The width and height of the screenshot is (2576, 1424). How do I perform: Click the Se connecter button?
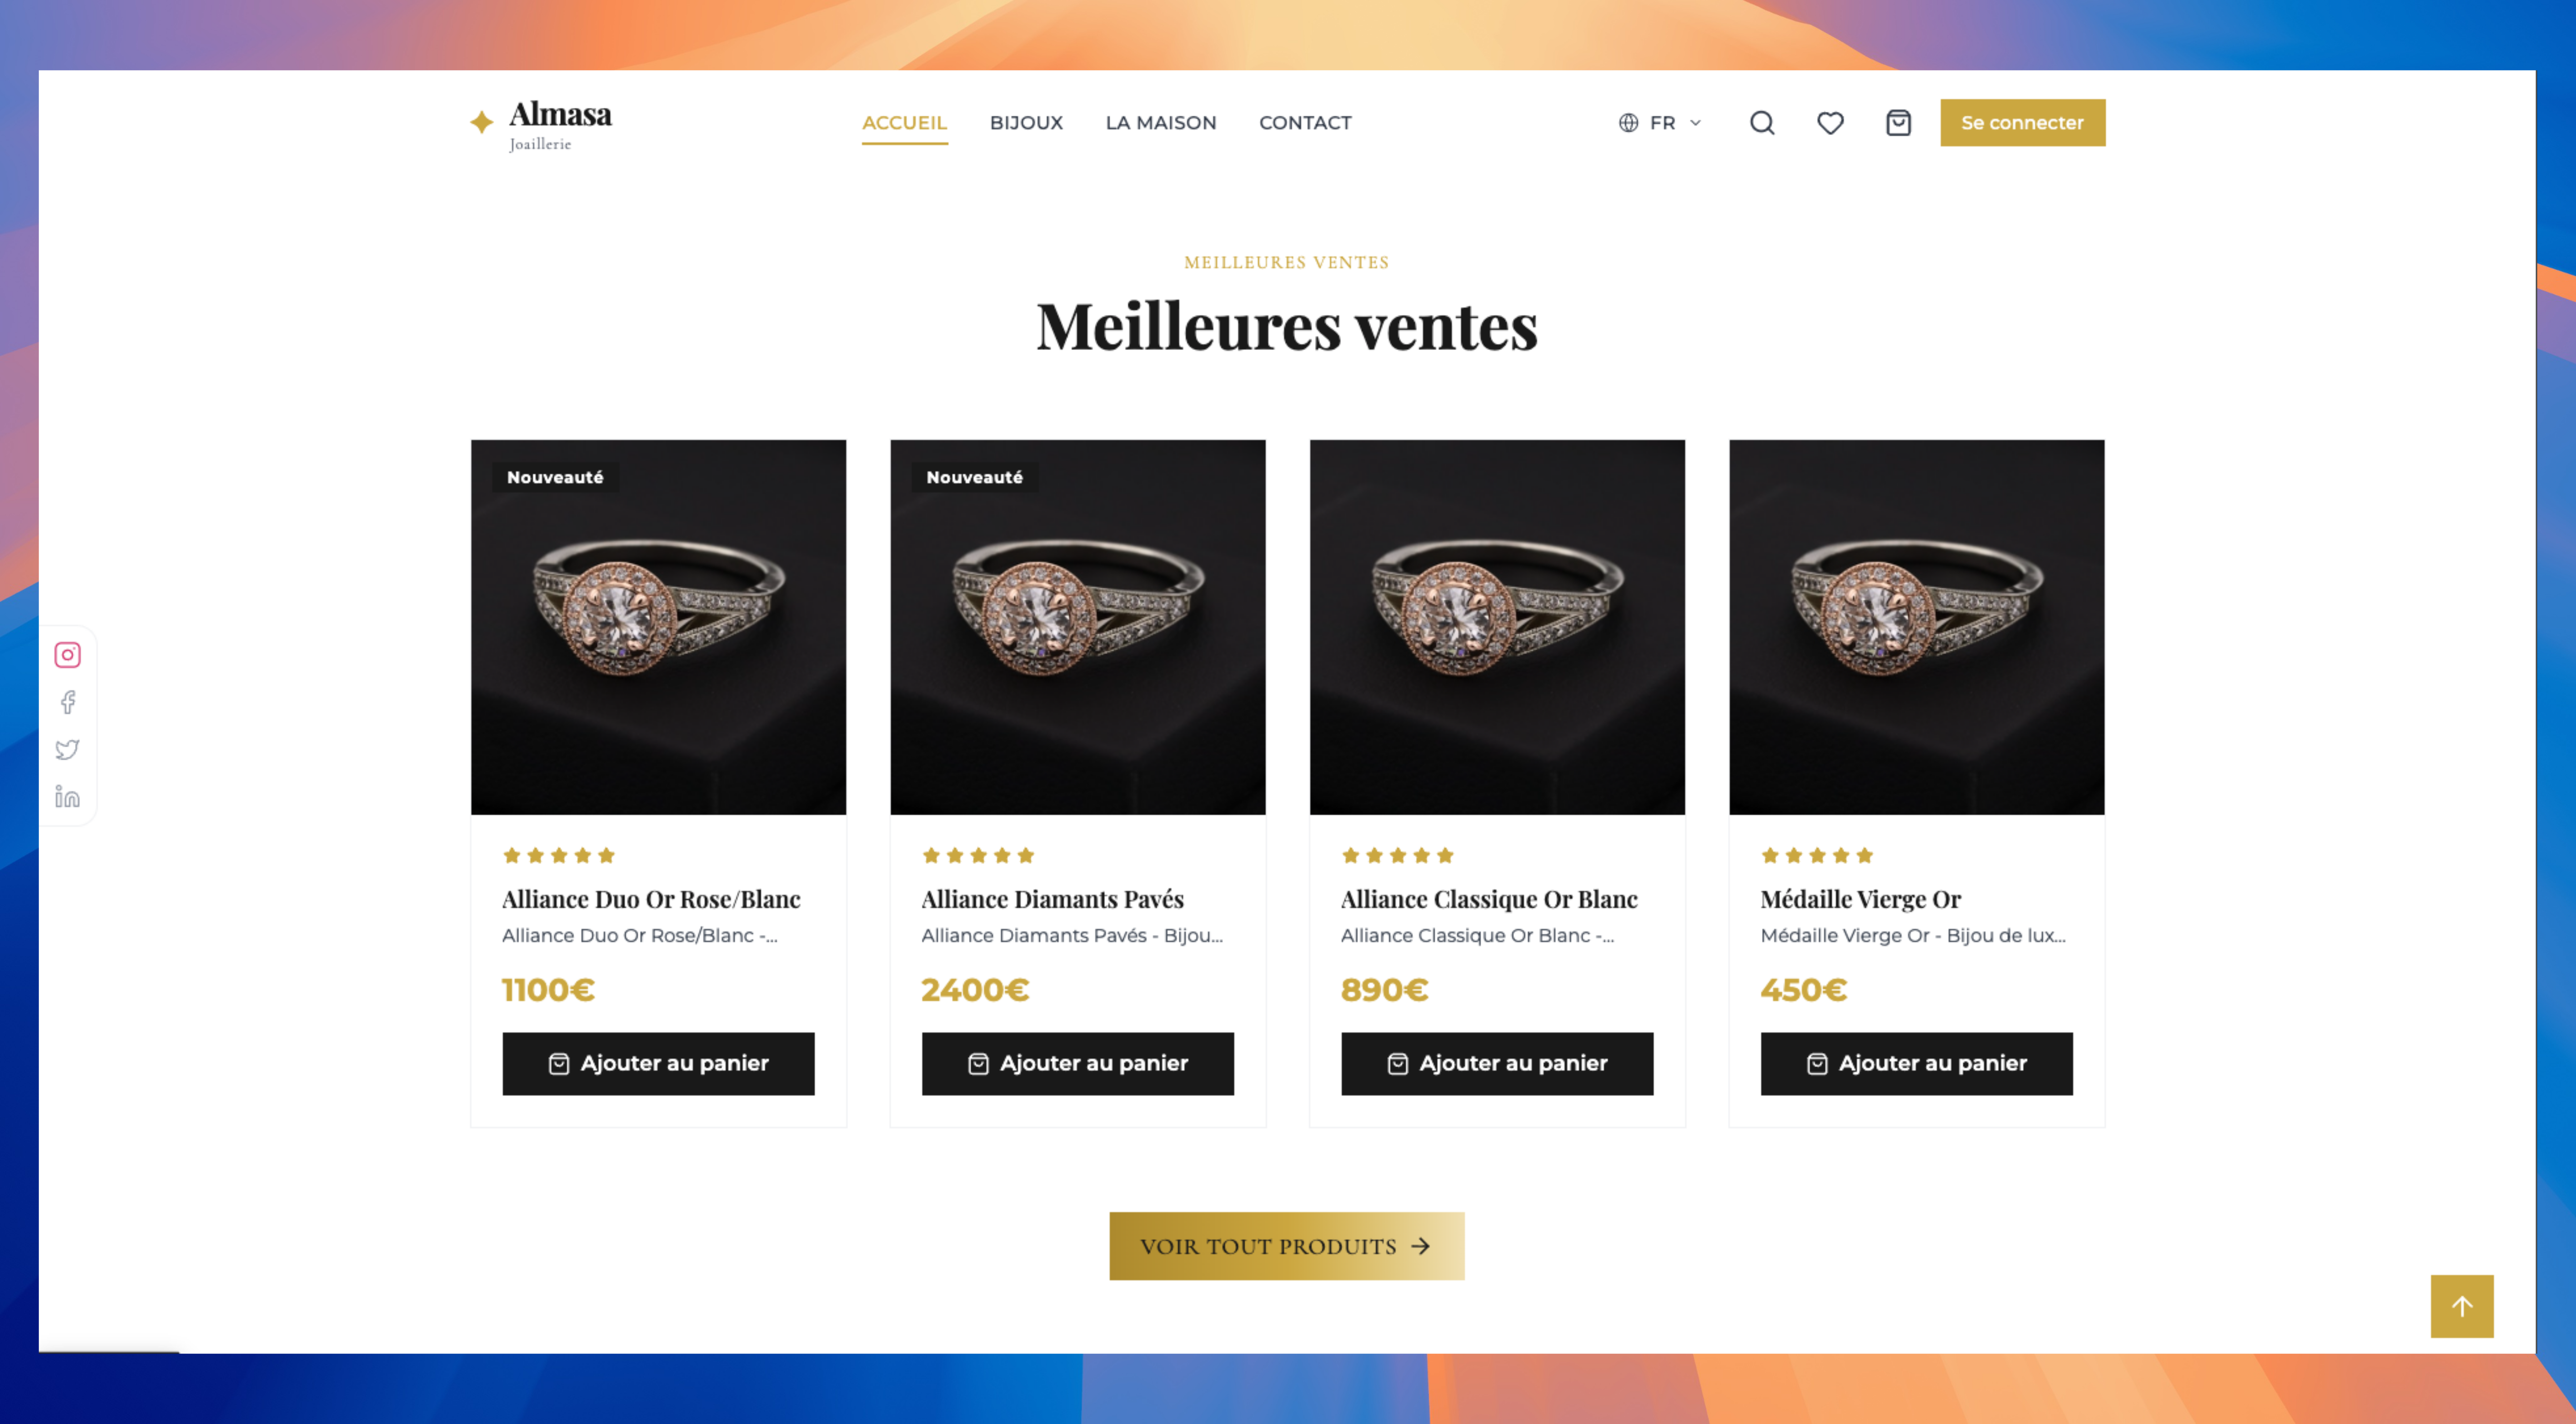(2022, 123)
